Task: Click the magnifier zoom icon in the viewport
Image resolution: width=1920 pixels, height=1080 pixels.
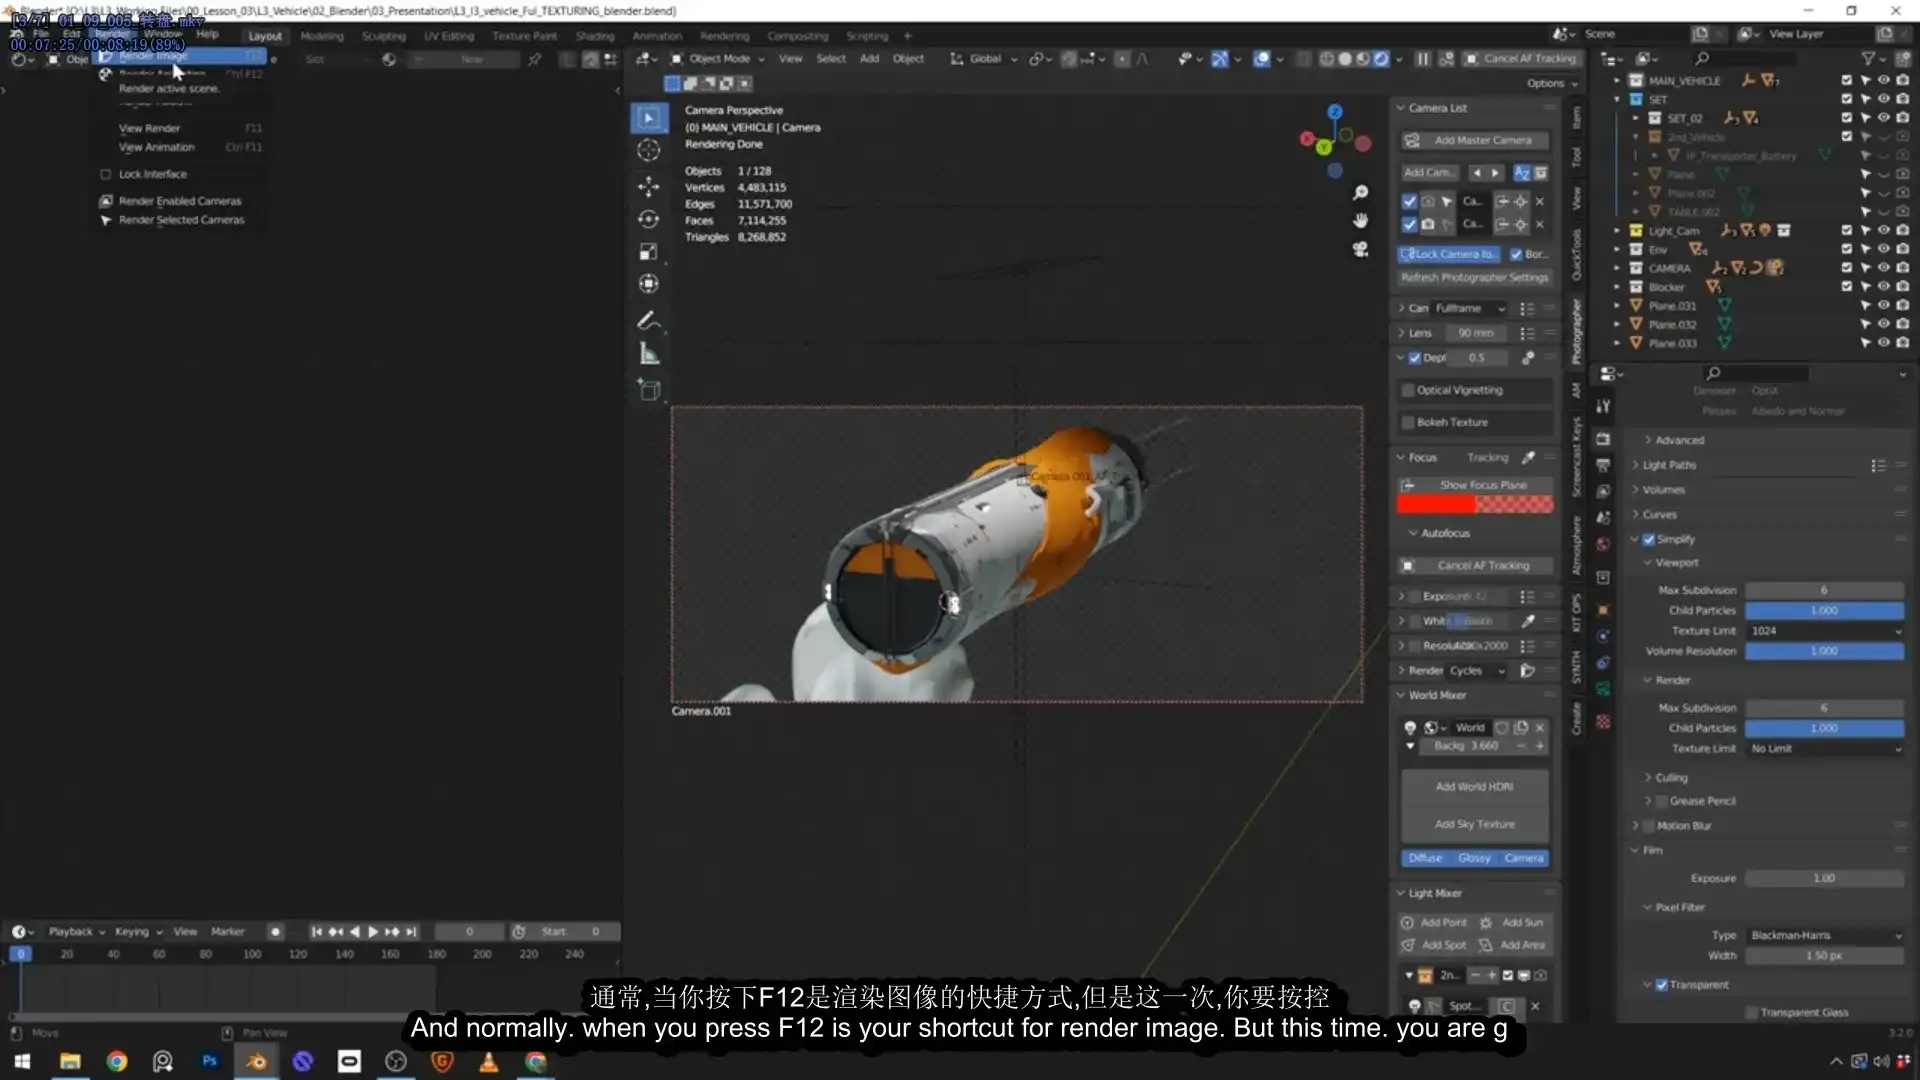Action: point(1361,192)
